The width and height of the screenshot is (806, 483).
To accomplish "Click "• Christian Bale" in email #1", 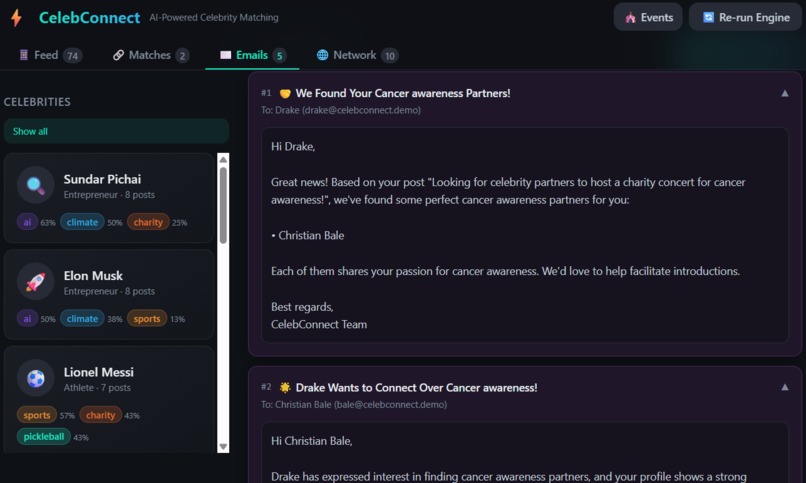I will tap(307, 235).
